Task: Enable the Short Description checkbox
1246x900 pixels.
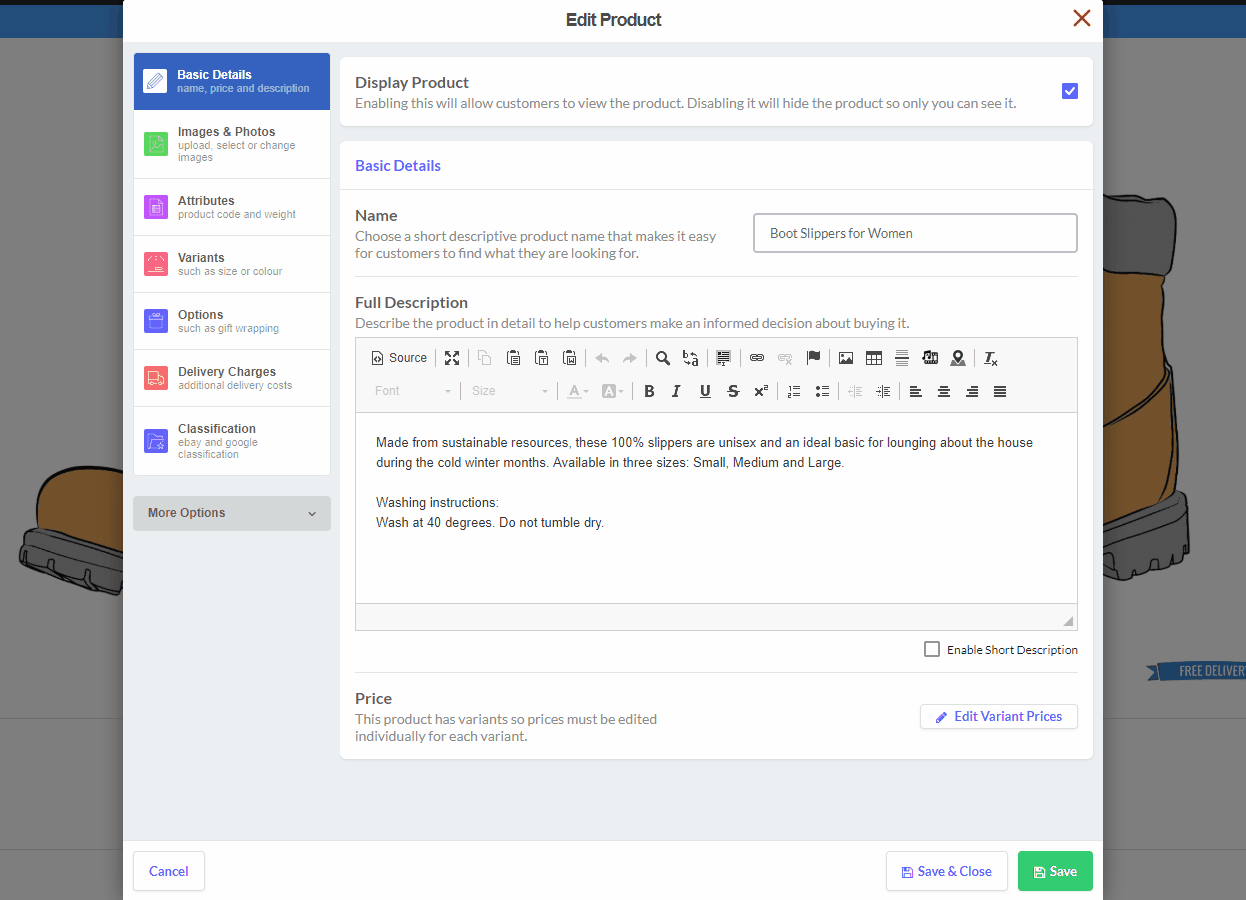Action: [x=931, y=649]
